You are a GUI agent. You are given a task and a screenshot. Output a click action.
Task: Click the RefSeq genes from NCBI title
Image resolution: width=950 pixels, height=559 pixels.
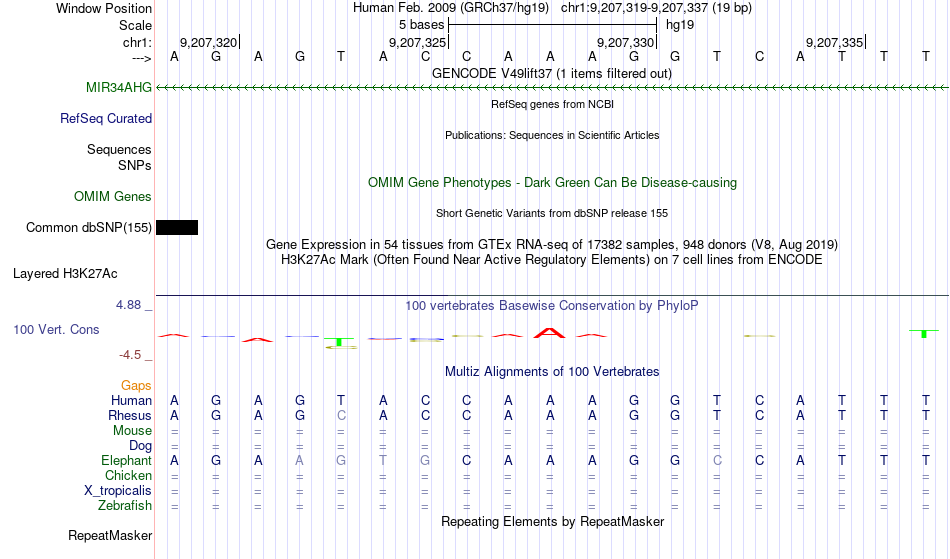(553, 104)
